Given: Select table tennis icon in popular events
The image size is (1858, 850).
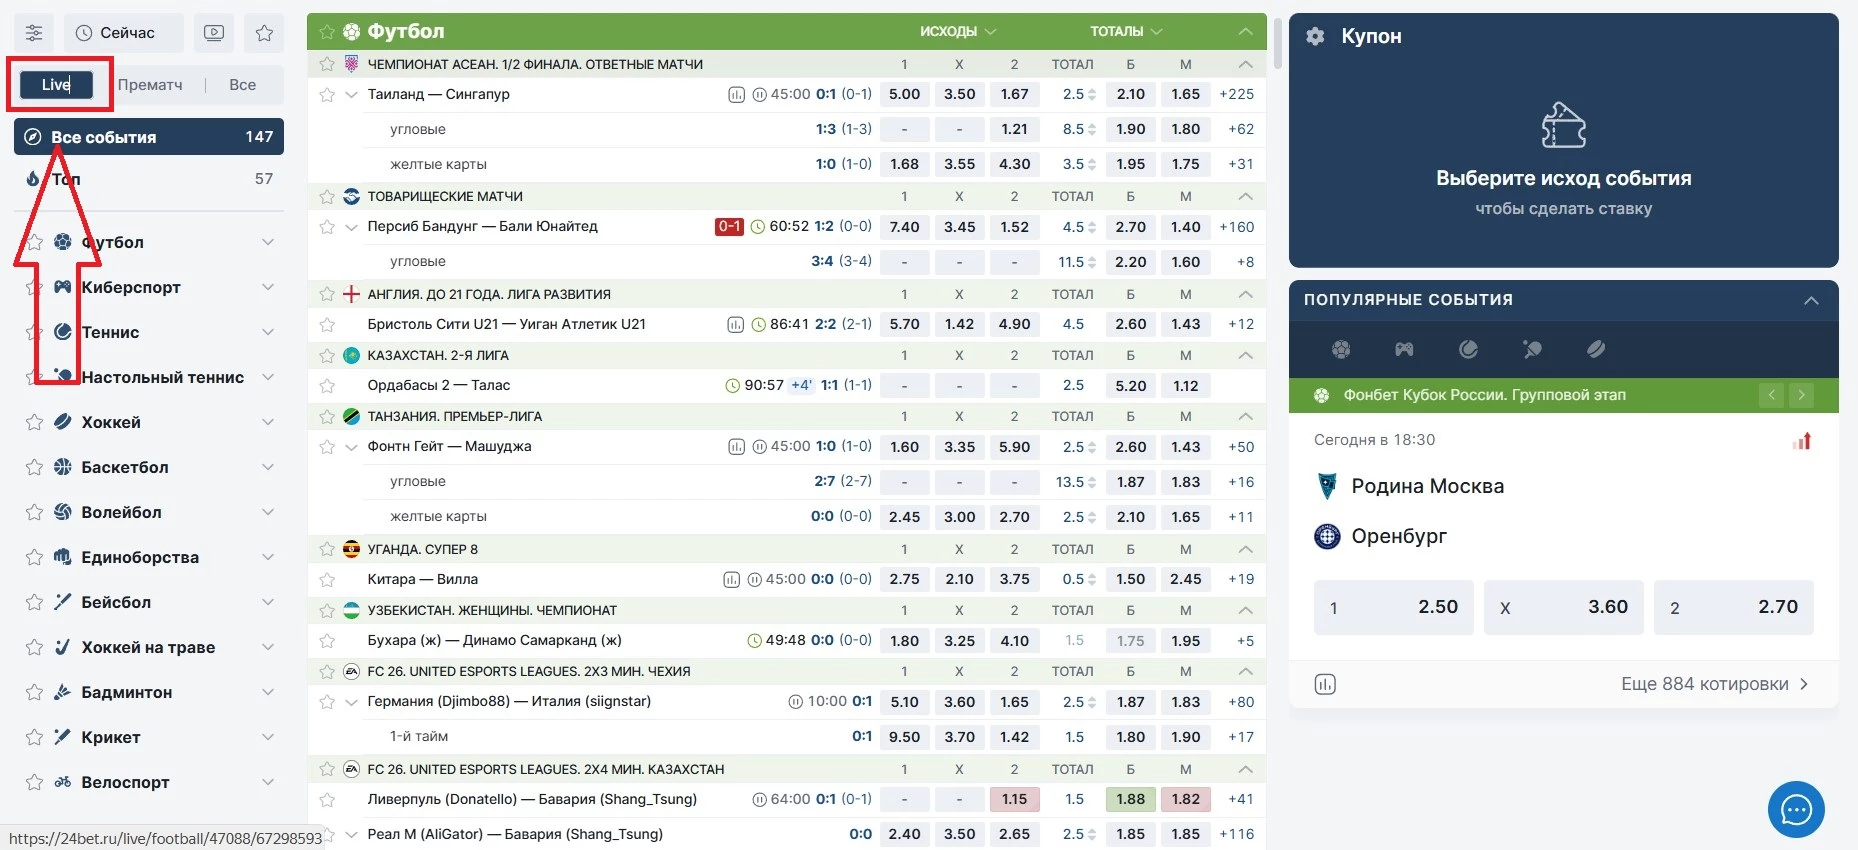Looking at the screenshot, I should (1532, 349).
